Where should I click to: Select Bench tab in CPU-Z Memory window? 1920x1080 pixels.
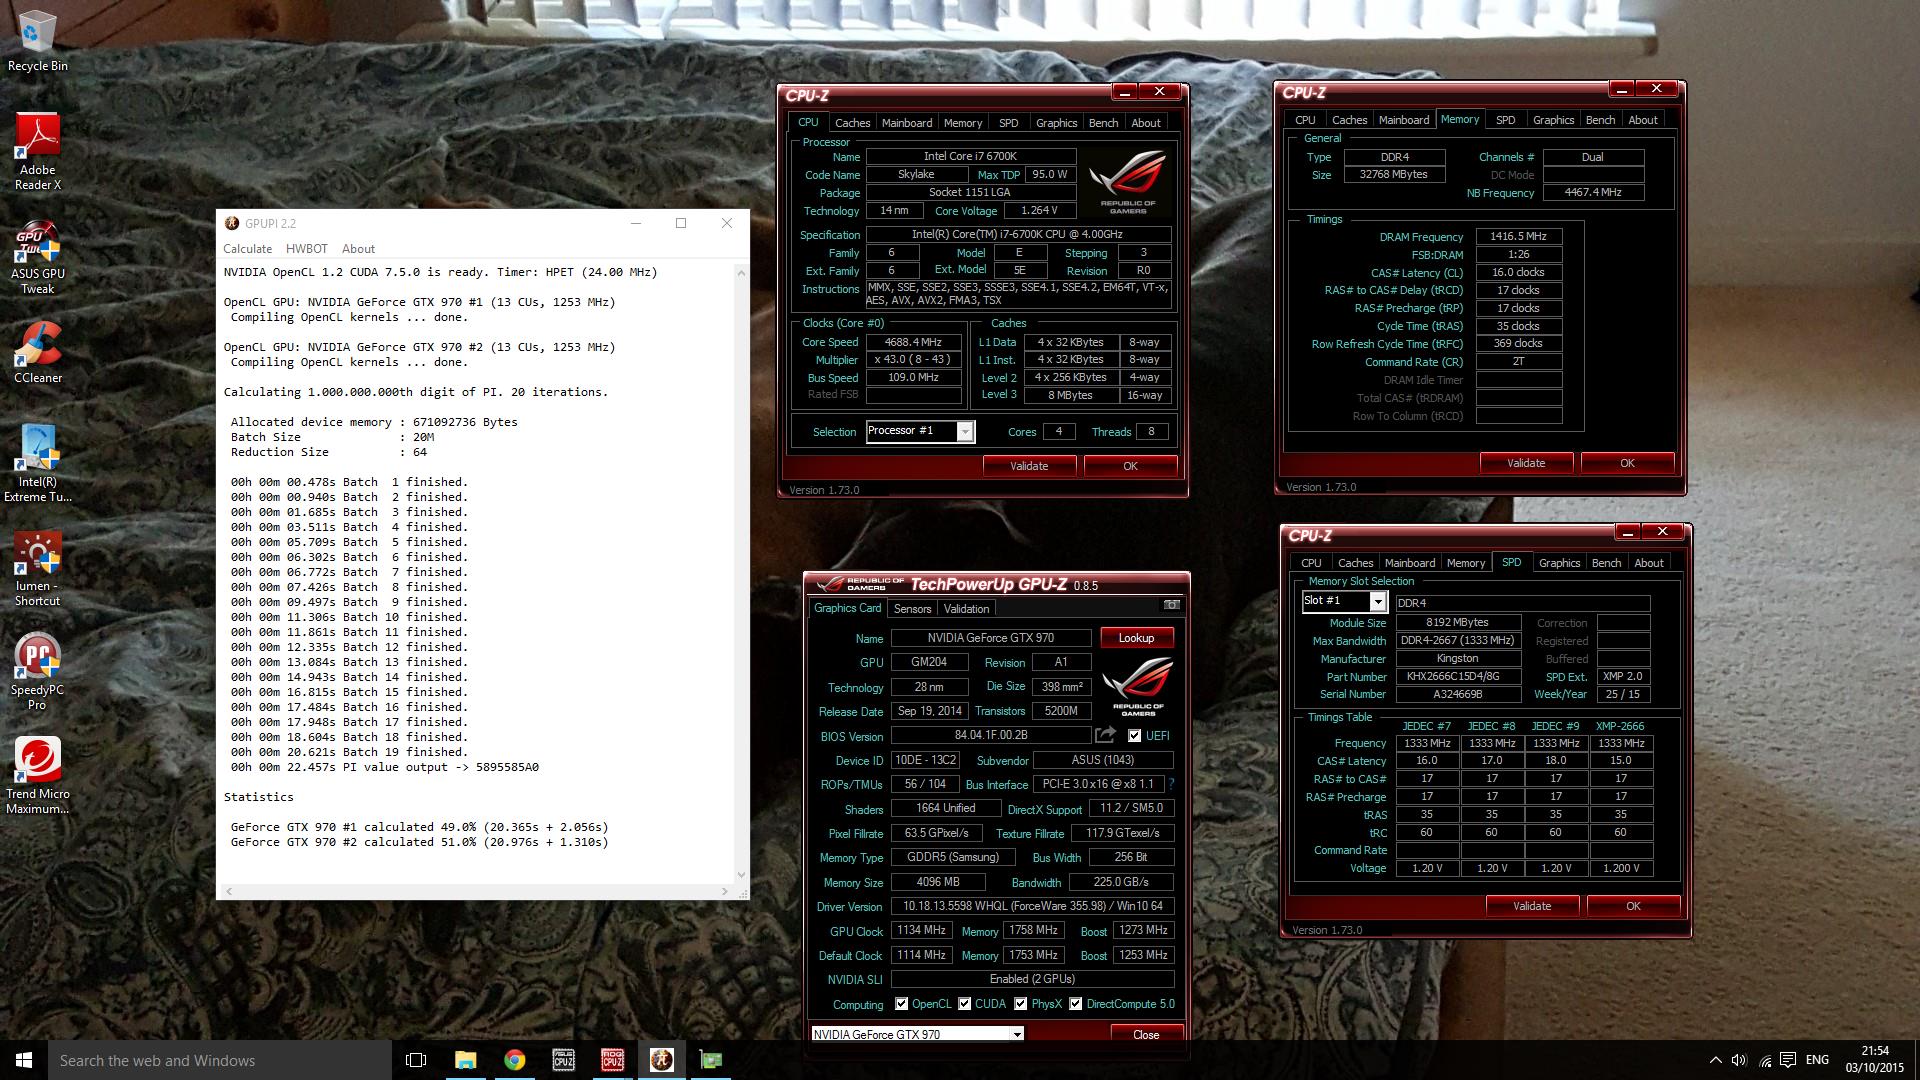click(x=1600, y=120)
